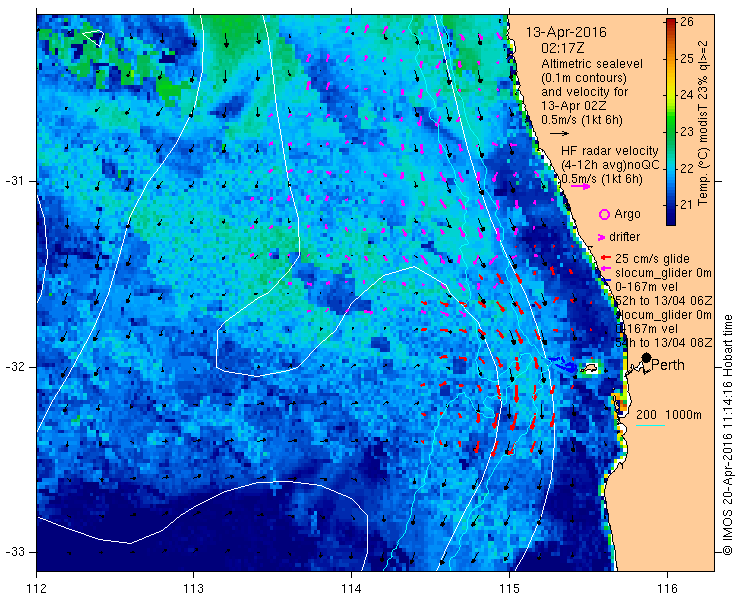Click the colorbar value 23
740x600 pixels.
pyautogui.click(x=687, y=132)
